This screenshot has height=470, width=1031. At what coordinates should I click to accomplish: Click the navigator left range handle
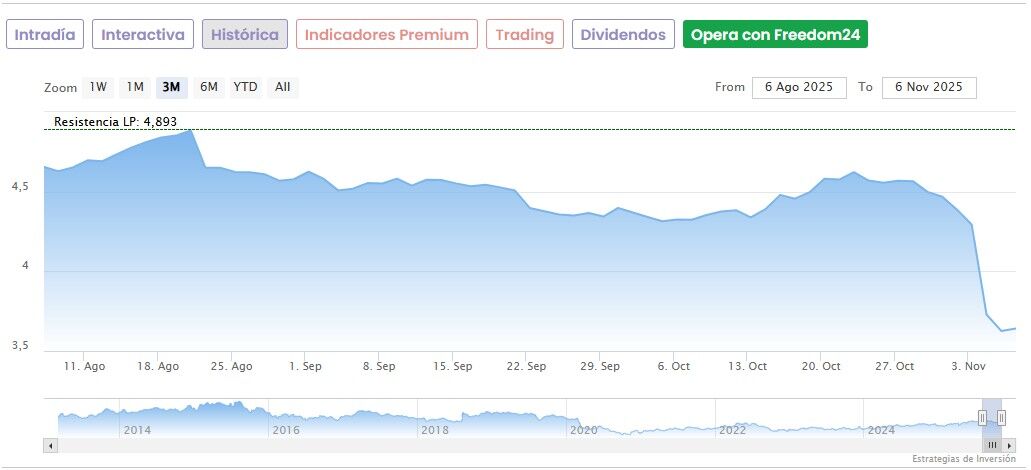pyautogui.click(x=982, y=418)
